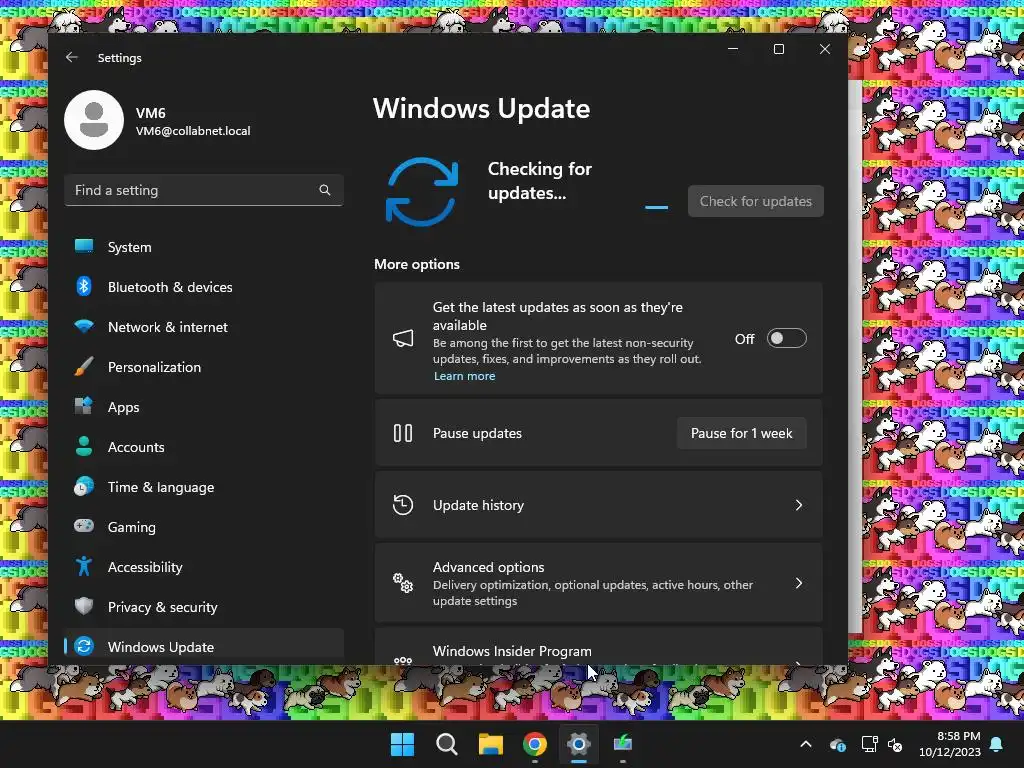Click the cloud status icon in system tray
The height and width of the screenshot is (768, 1024).
pyautogui.click(x=838, y=744)
